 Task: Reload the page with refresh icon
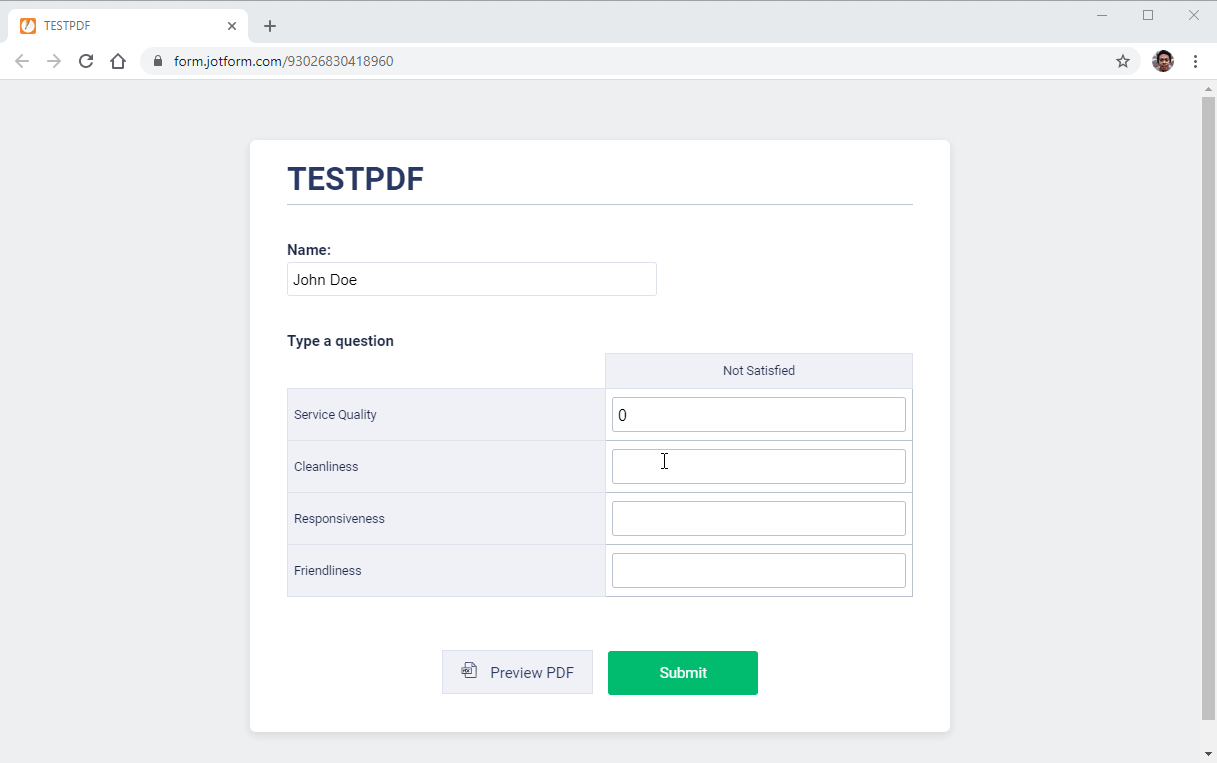click(86, 61)
